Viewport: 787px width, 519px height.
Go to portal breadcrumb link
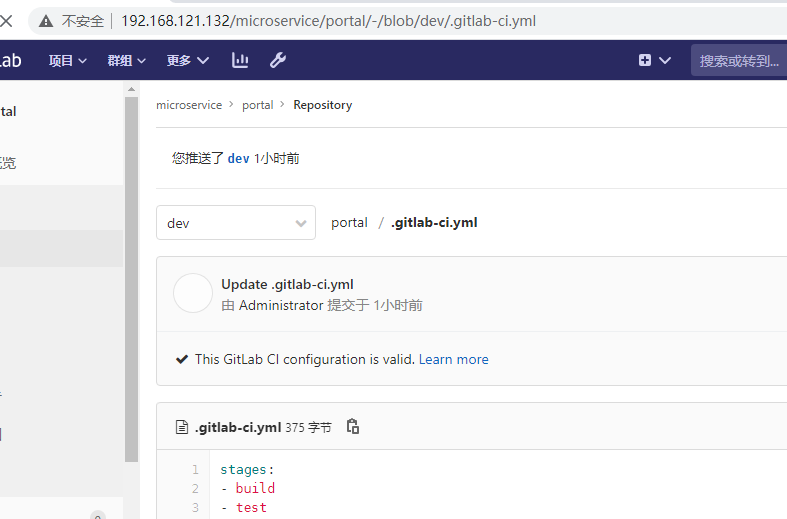click(257, 105)
